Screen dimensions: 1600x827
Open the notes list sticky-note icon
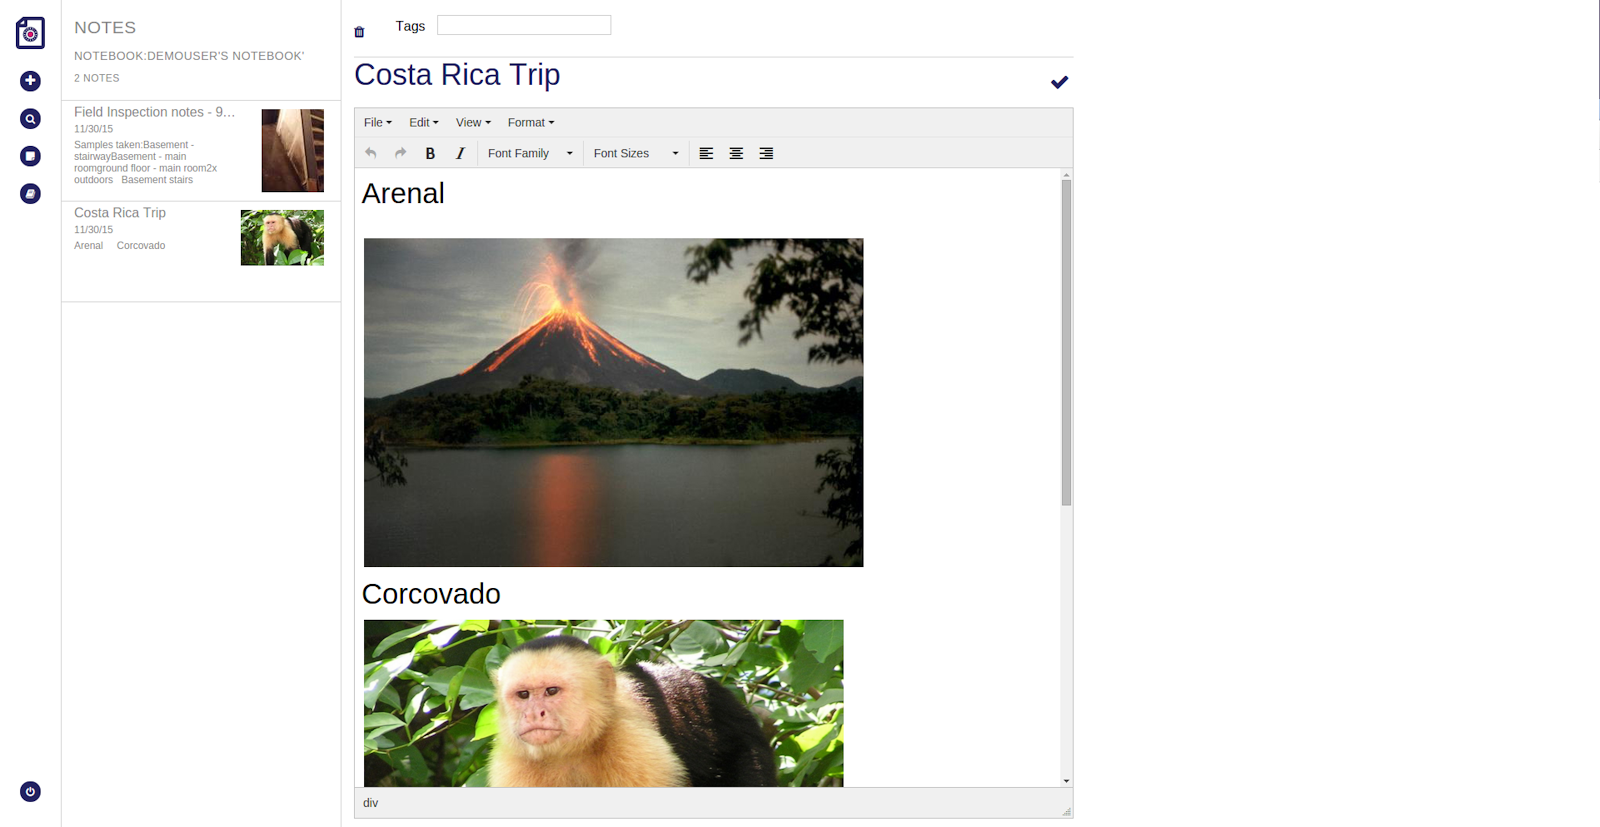click(x=30, y=156)
